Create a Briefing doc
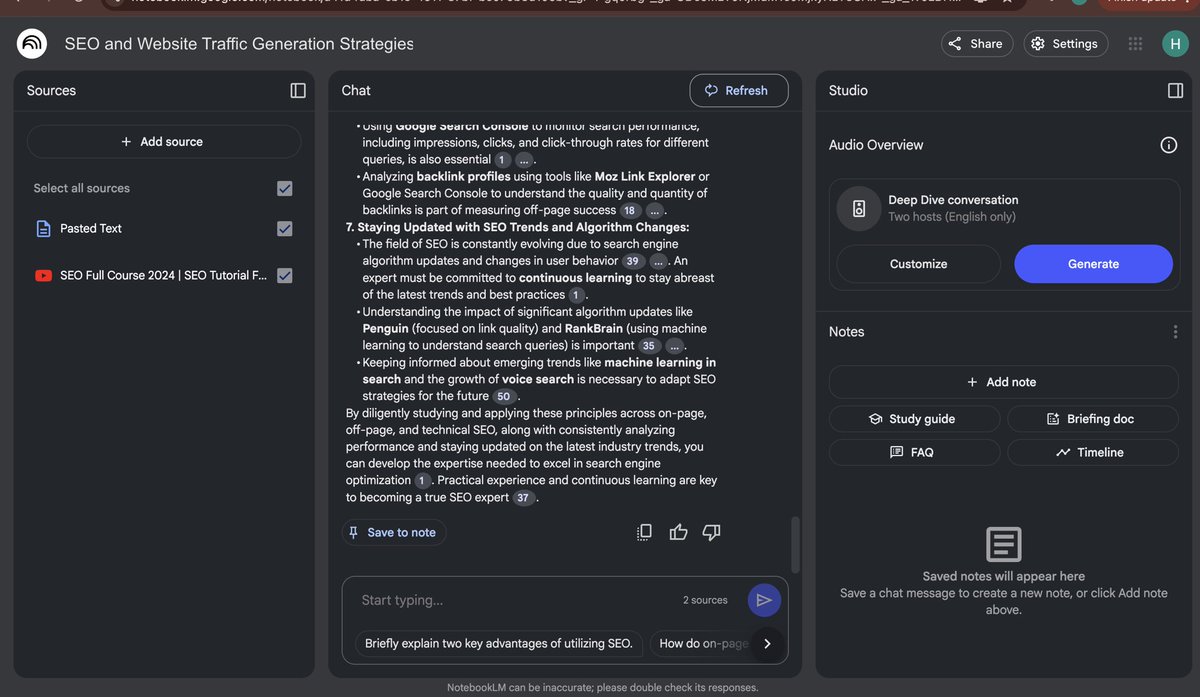This screenshot has width=1200, height=697. pos(1093,419)
